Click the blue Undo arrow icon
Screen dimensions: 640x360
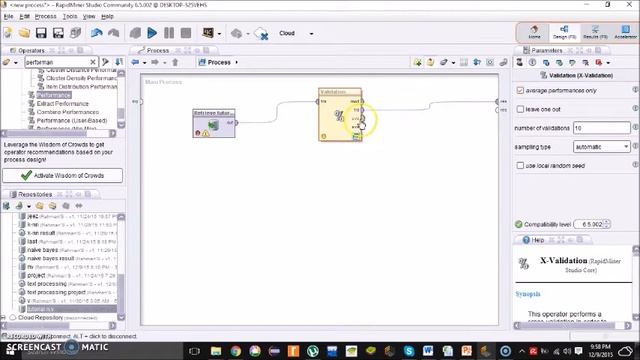(96, 33)
